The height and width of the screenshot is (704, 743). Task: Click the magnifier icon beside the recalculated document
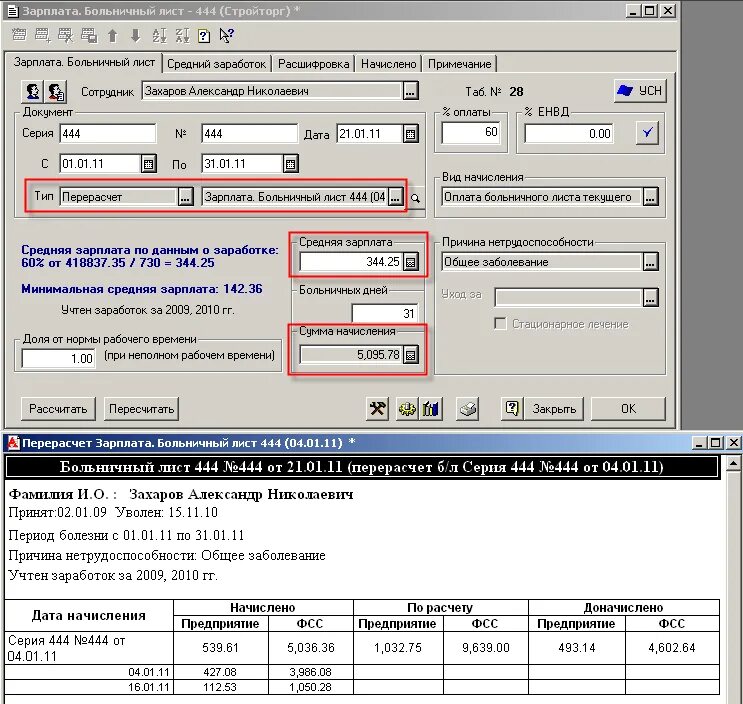tap(416, 199)
